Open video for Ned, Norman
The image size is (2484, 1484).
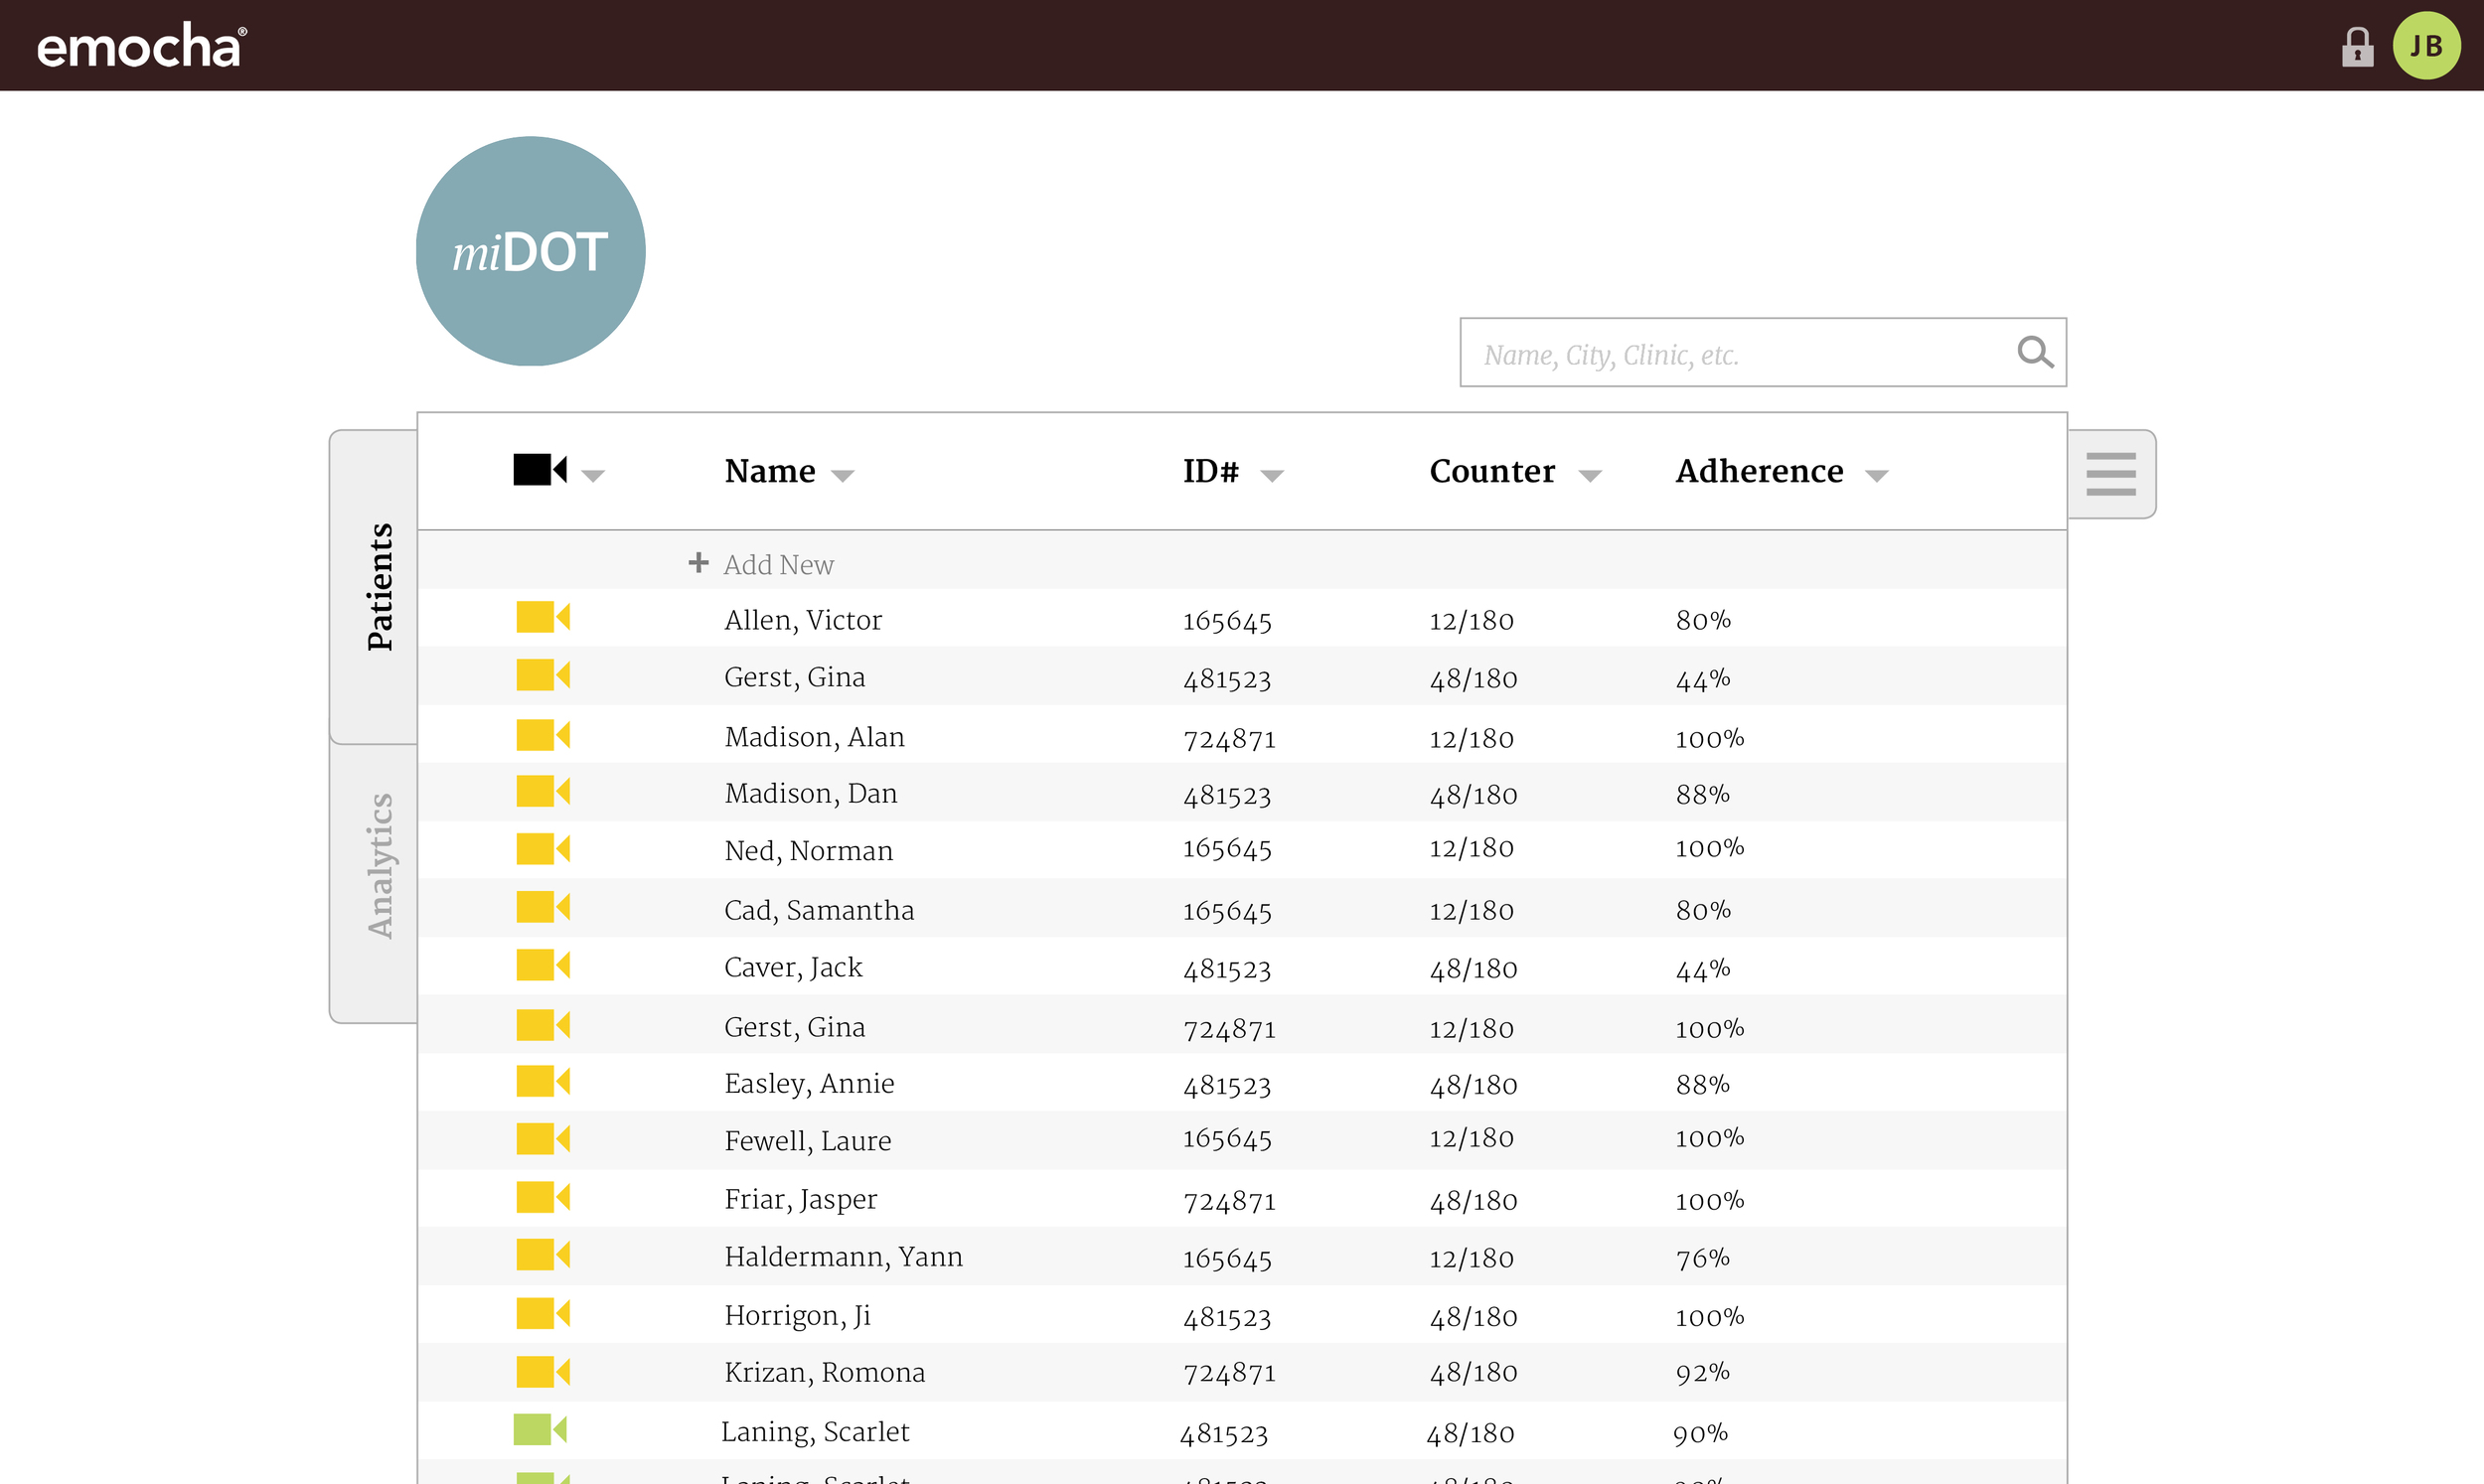pos(543,849)
